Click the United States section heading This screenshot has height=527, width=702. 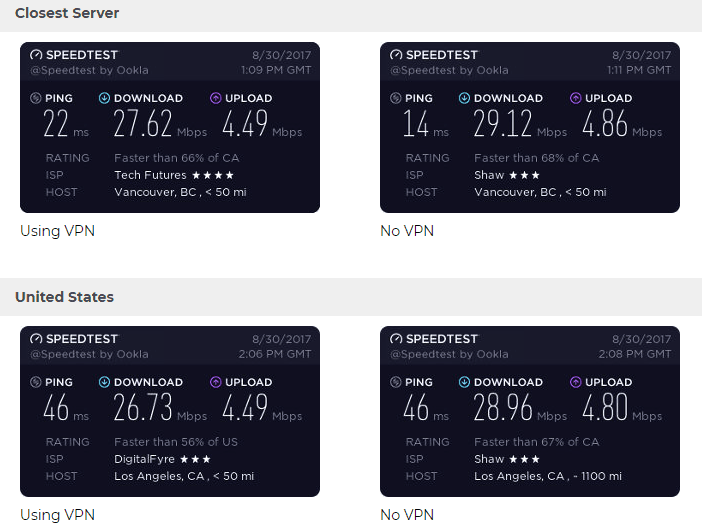[64, 297]
